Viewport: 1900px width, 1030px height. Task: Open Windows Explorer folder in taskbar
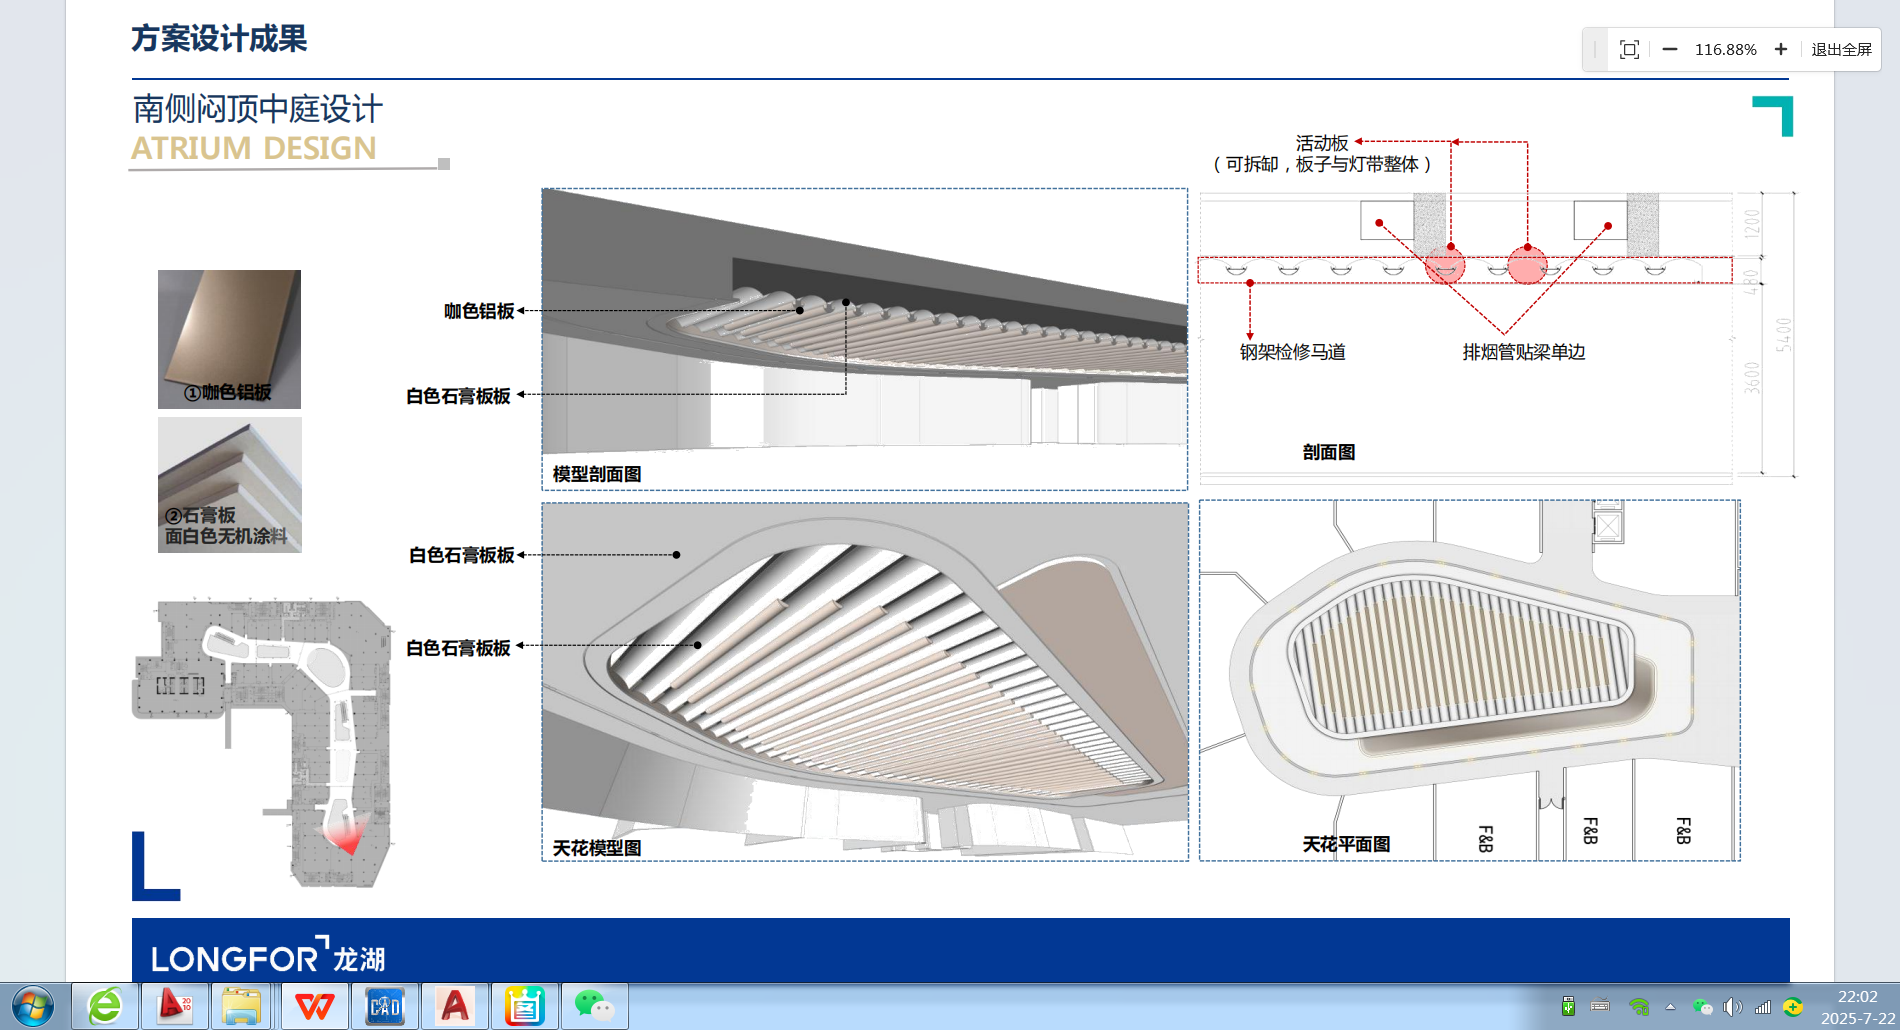(242, 1006)
